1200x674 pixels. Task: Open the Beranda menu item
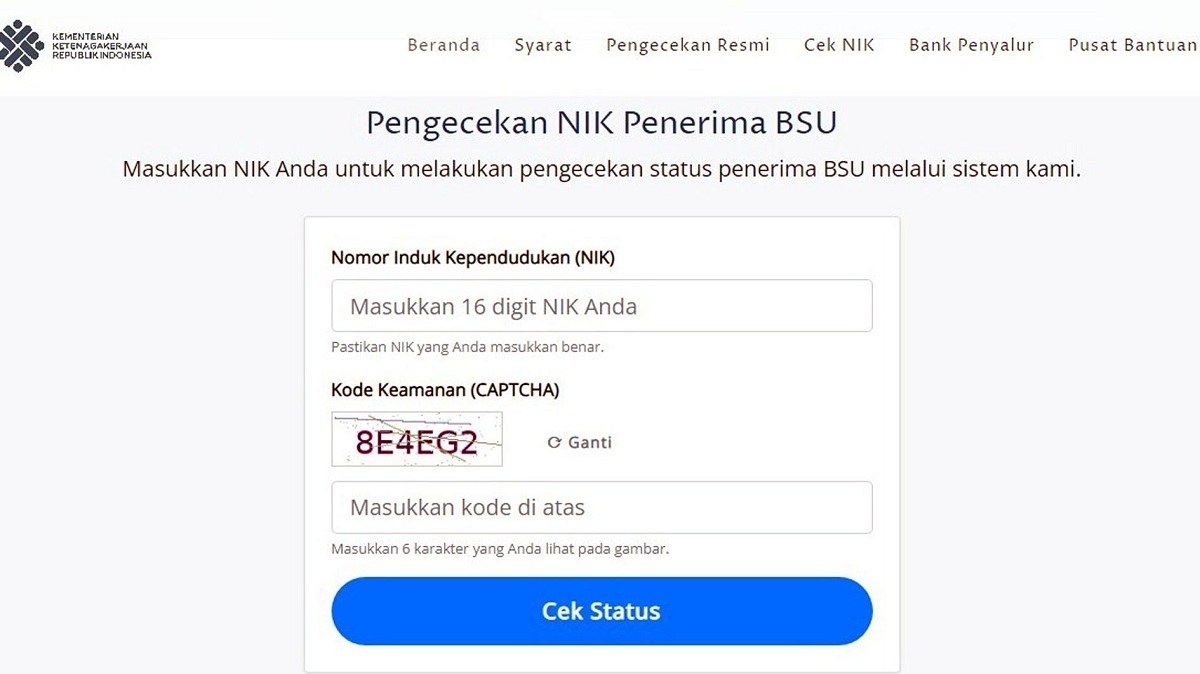pyautogui.click(x=443, y=45)
